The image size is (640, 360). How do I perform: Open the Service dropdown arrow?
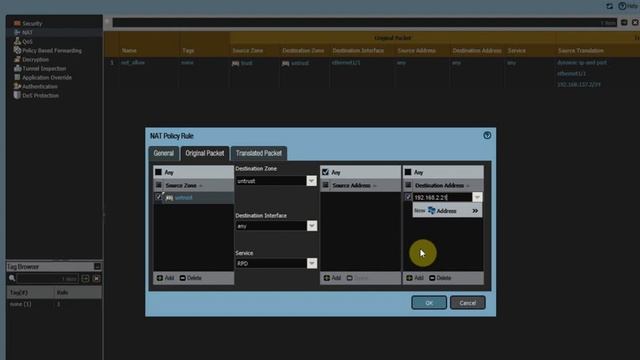[x=311, y=263]
